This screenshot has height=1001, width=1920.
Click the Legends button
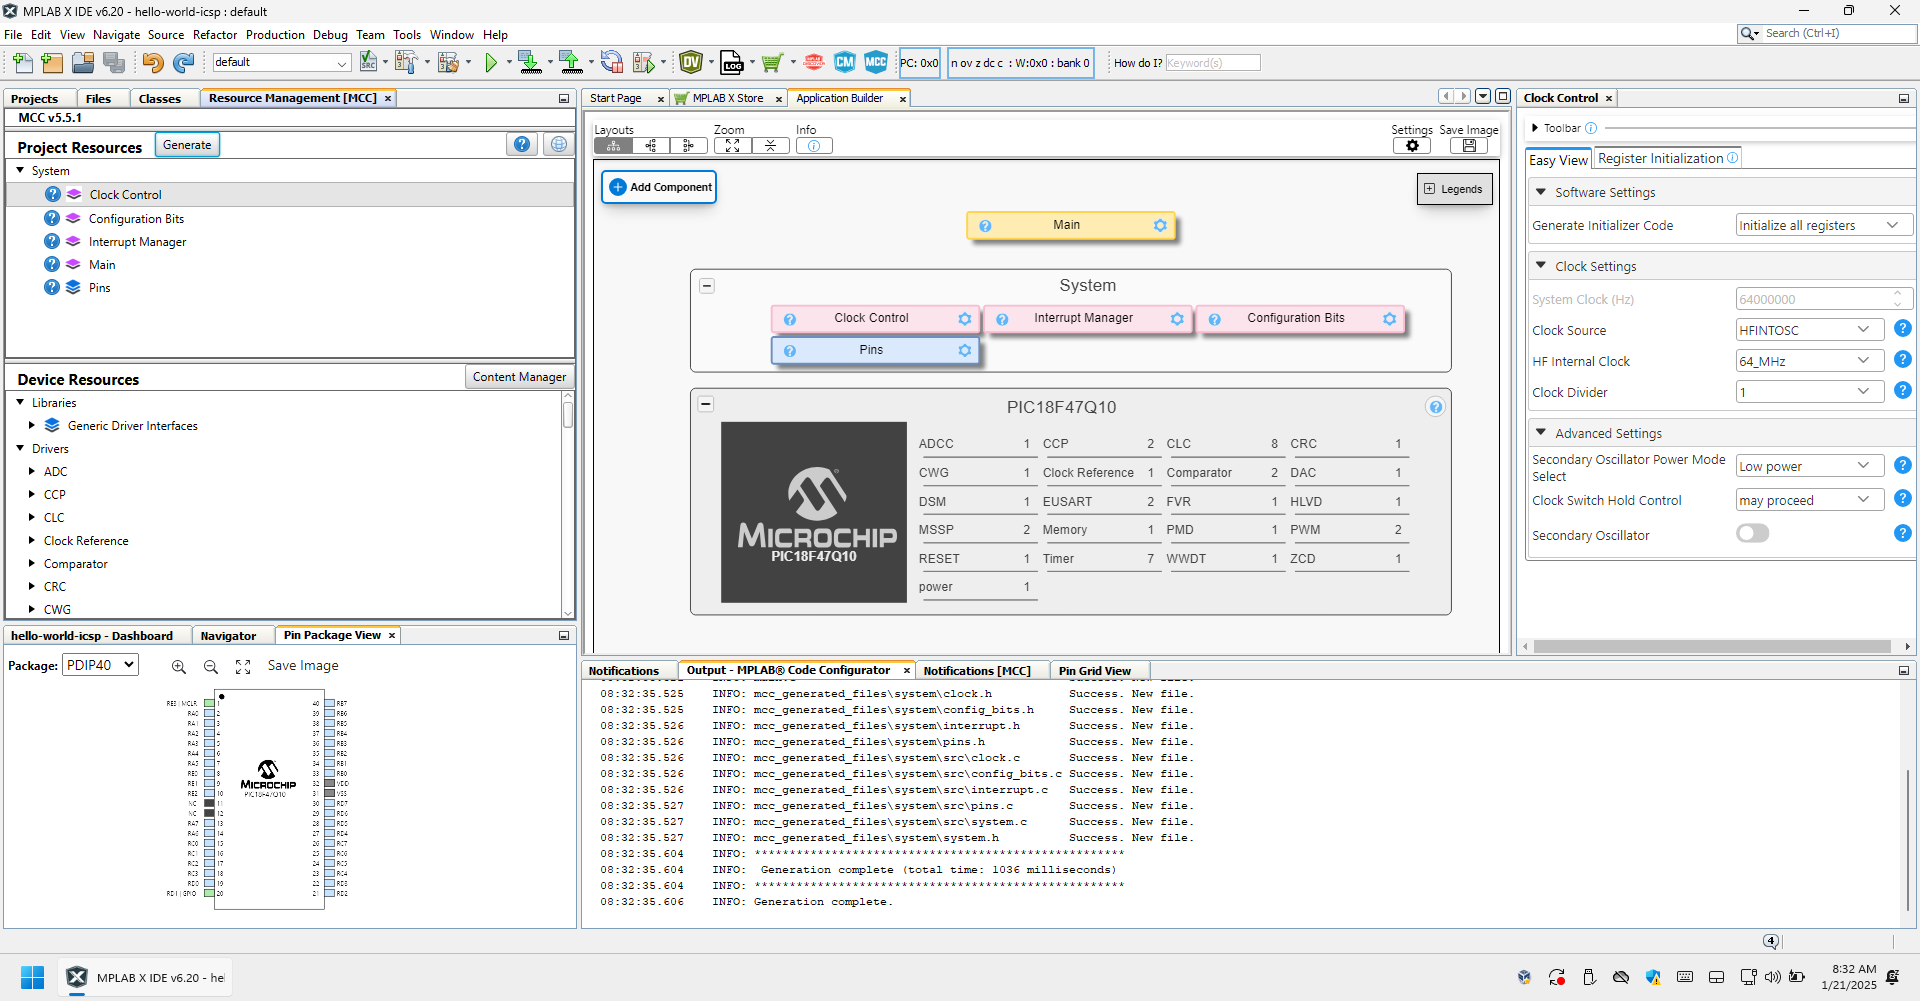1454,189
